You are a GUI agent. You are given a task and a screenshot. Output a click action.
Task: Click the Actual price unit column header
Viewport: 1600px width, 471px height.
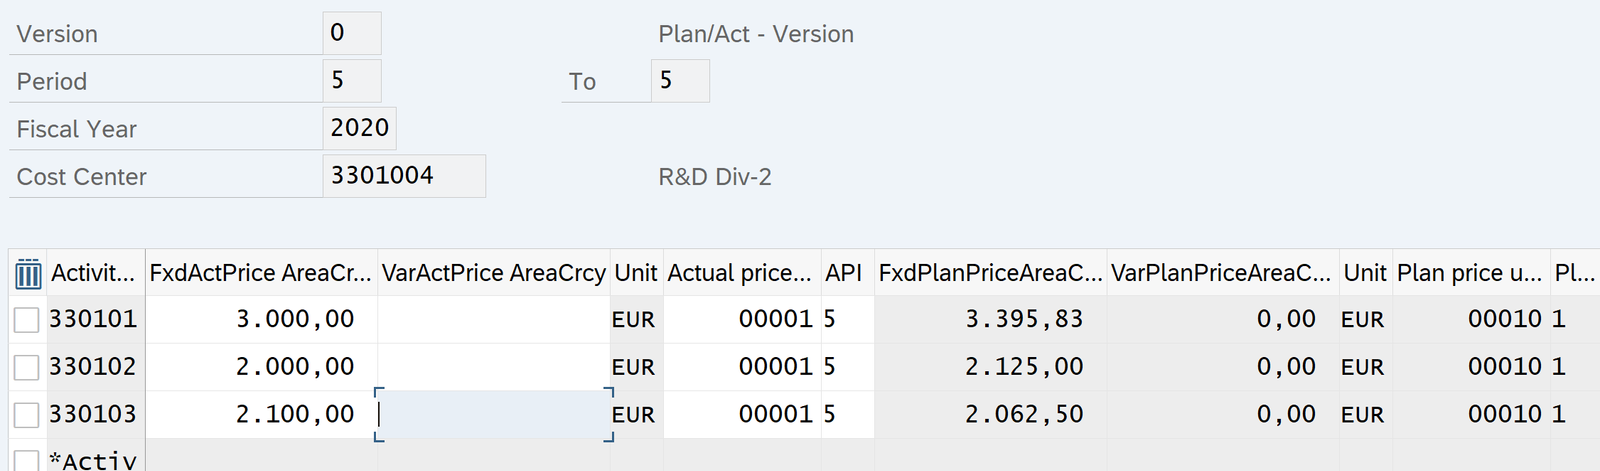[740, 273]
